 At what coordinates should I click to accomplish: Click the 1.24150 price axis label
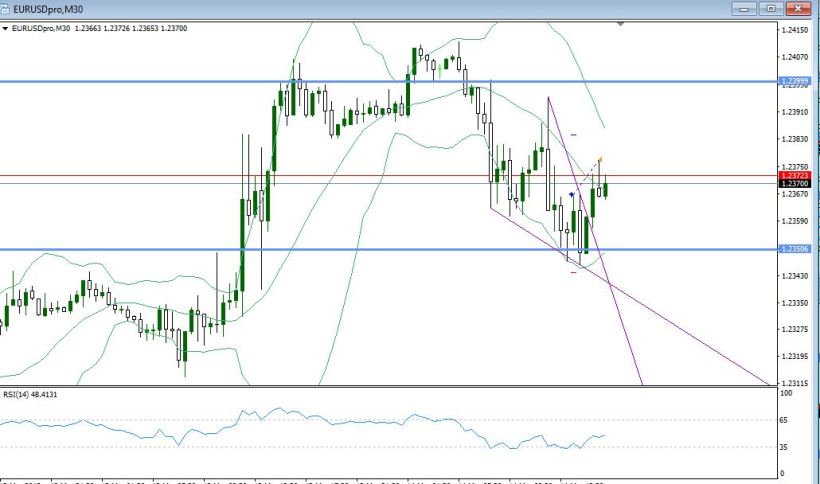[x=795, y=30]
